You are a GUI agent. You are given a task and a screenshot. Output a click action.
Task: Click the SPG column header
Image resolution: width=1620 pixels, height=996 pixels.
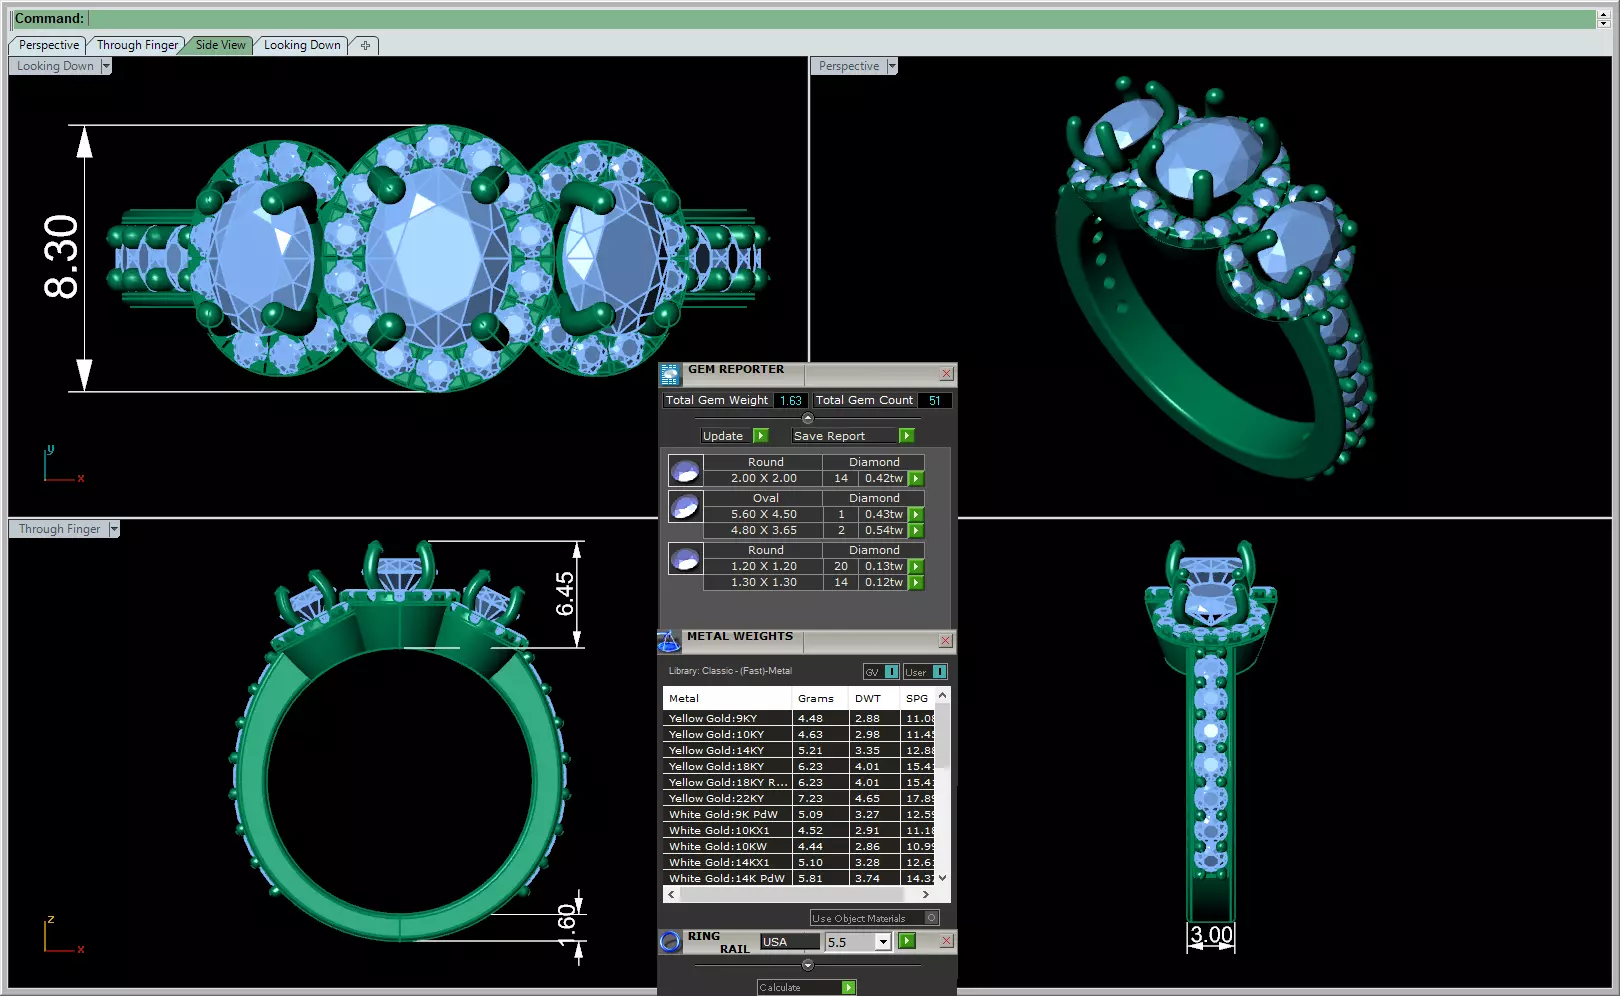tap(917, 698)
